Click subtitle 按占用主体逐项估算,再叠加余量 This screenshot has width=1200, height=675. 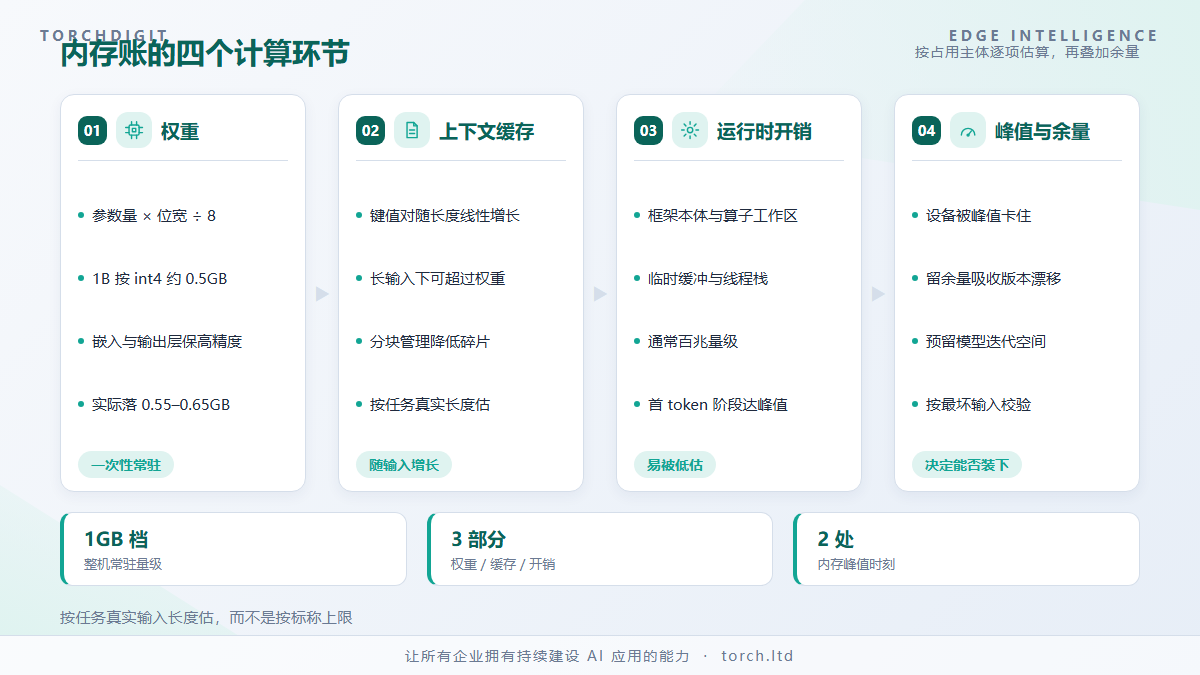point(1027,52)
